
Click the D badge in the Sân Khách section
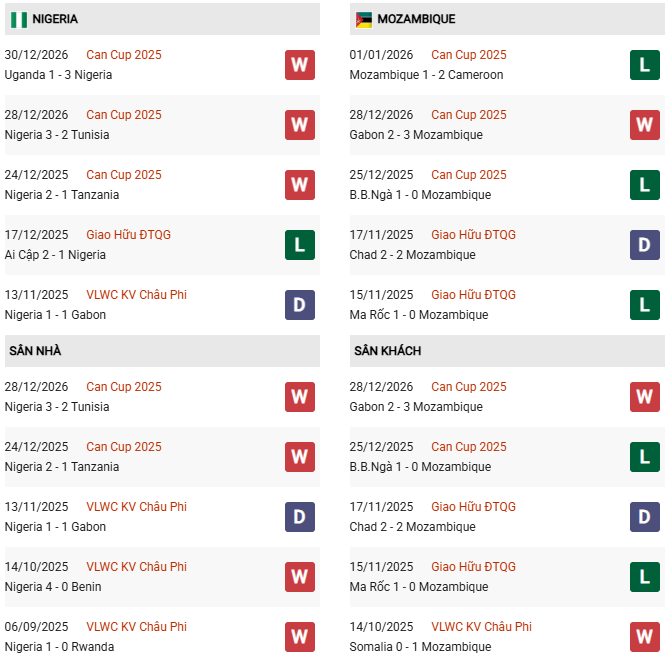pyautogui.click(x=644, y=517)
